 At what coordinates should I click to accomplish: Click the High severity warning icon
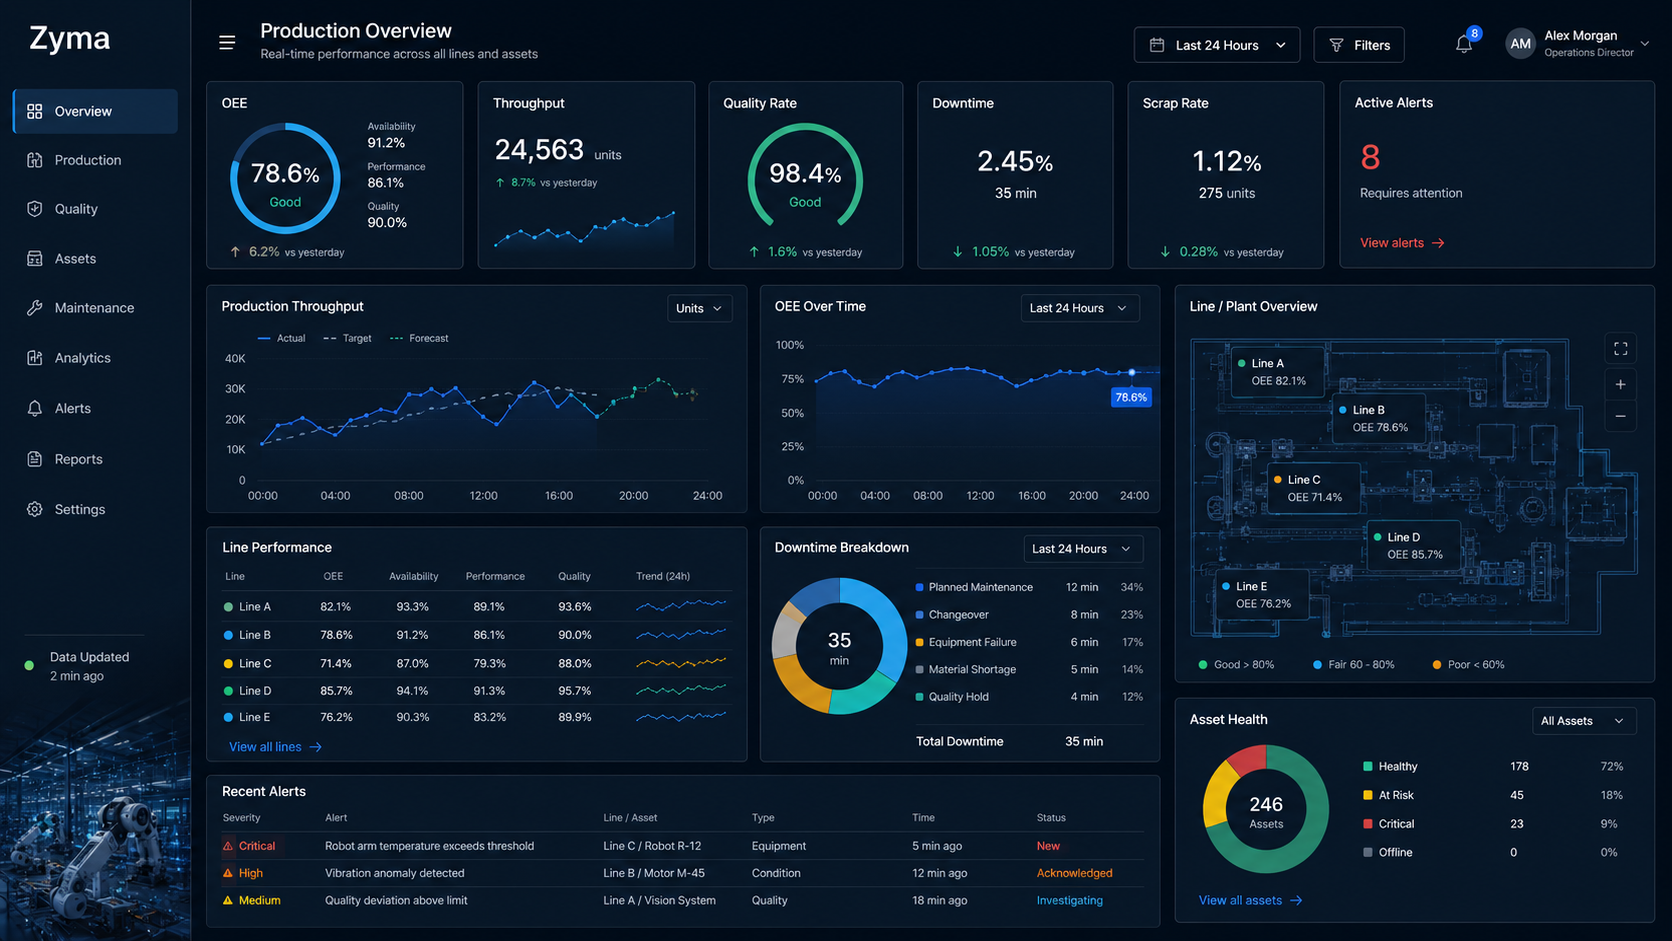(228, 873)
